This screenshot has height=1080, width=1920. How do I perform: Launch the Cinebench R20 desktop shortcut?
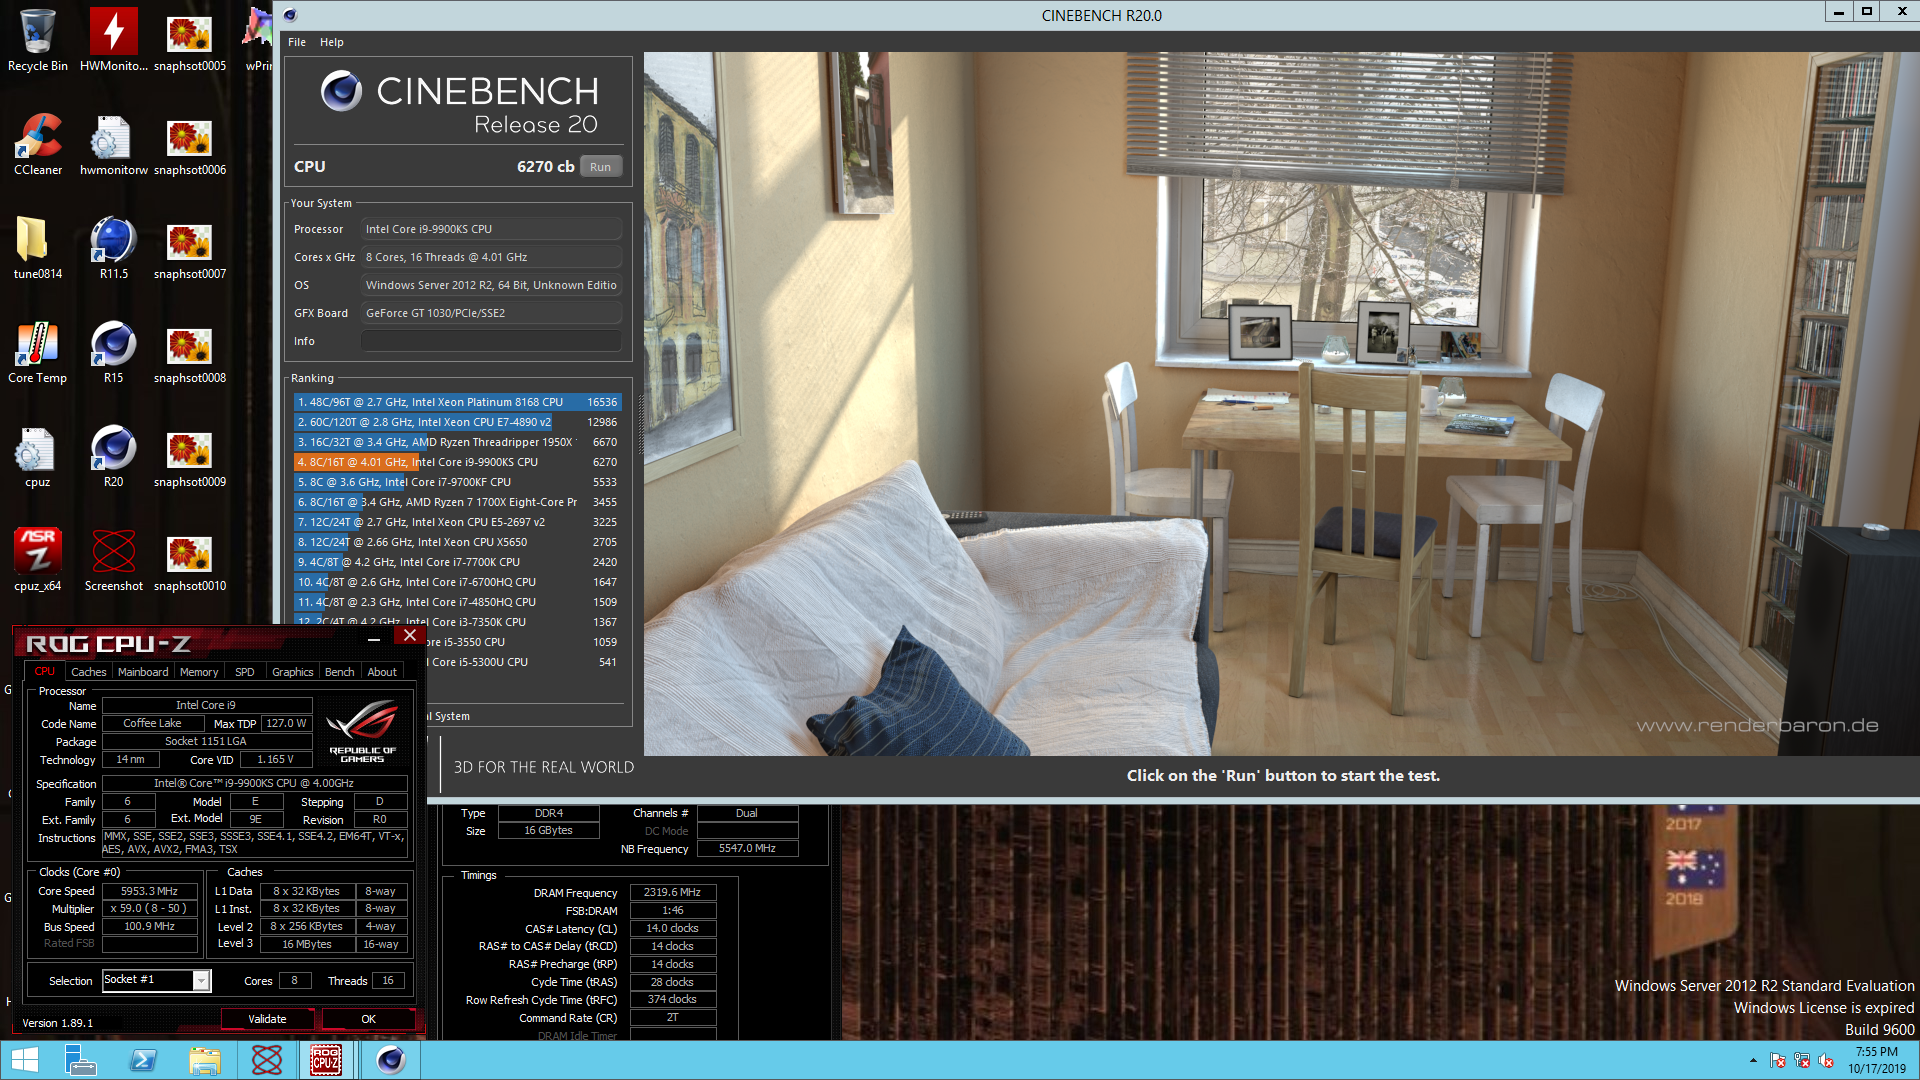(x=113, y=456)
